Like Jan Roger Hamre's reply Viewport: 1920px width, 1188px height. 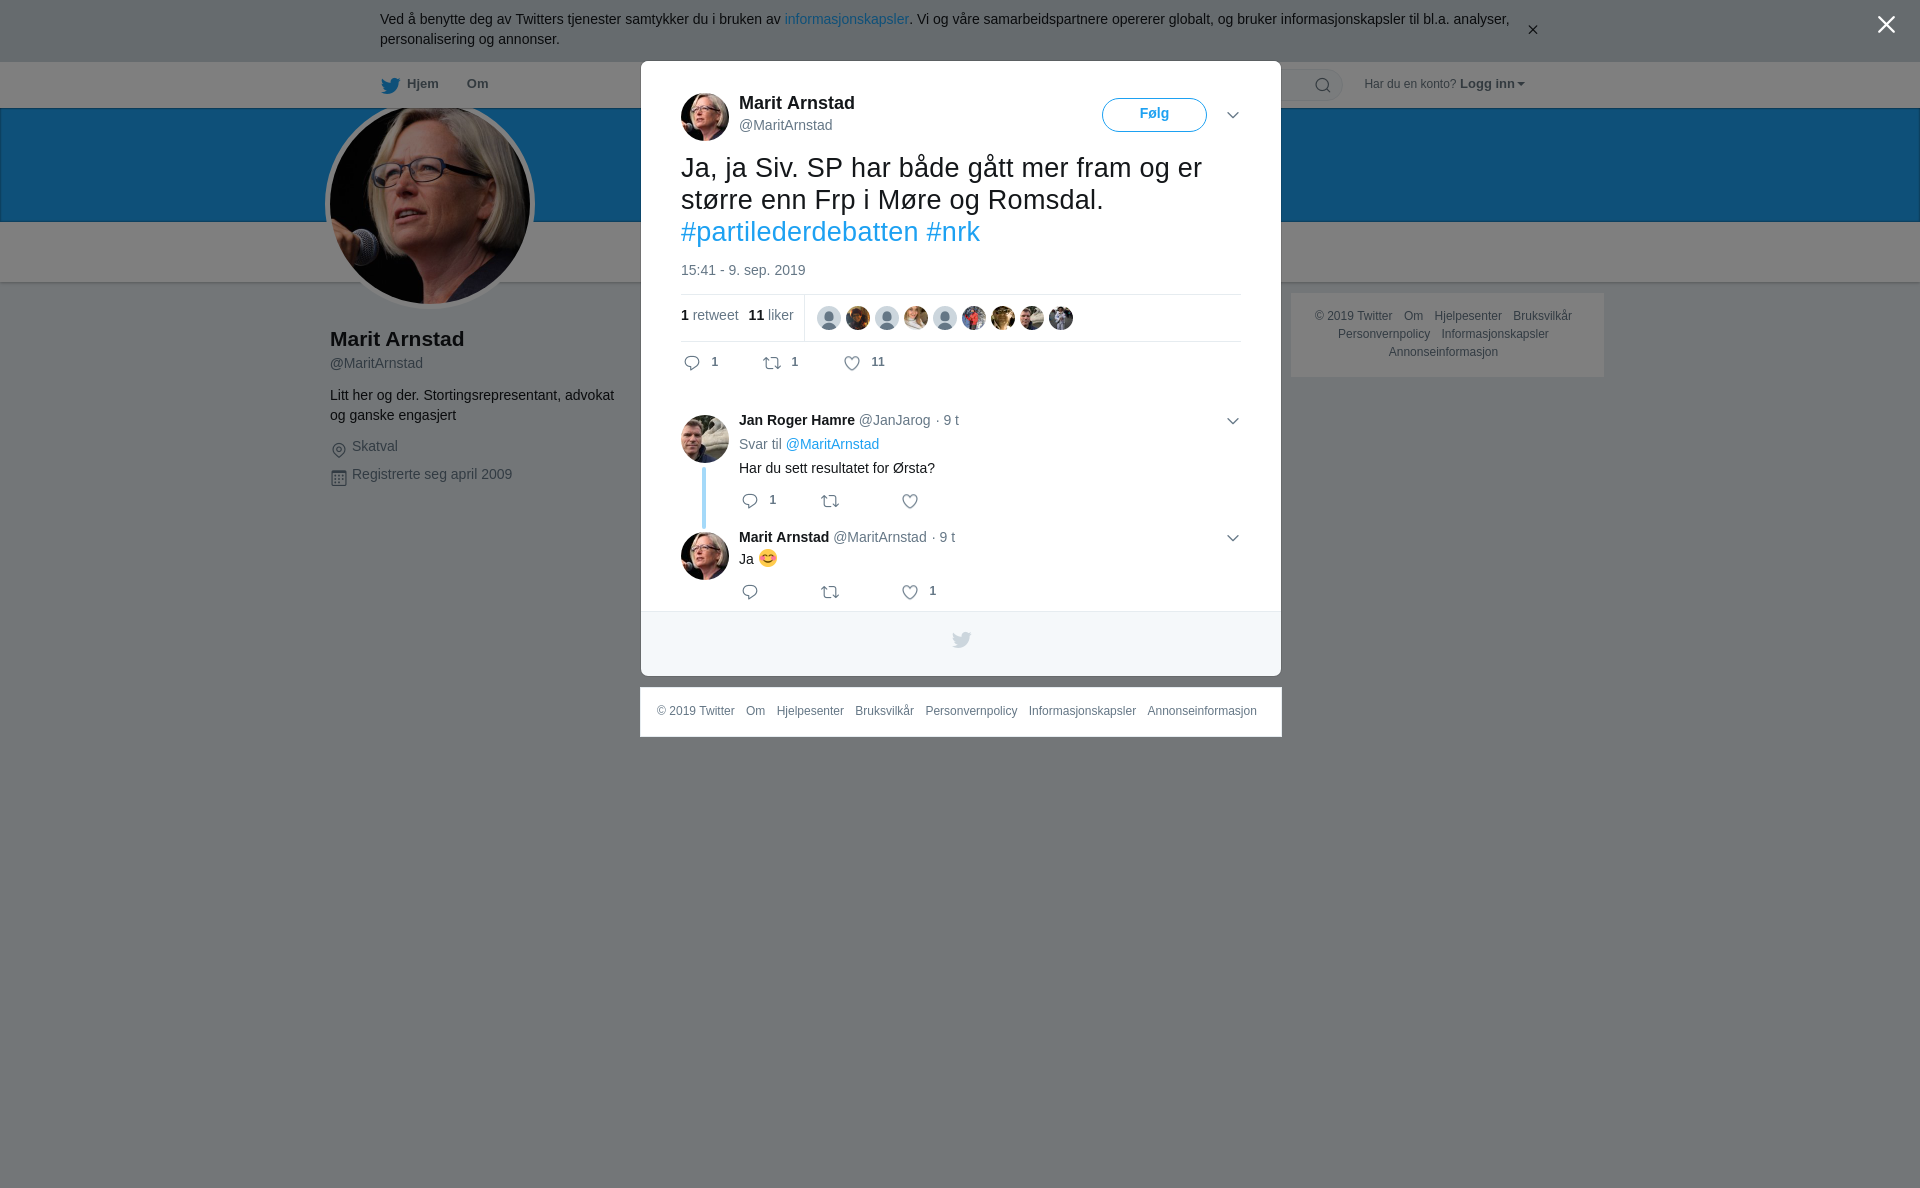910,501
